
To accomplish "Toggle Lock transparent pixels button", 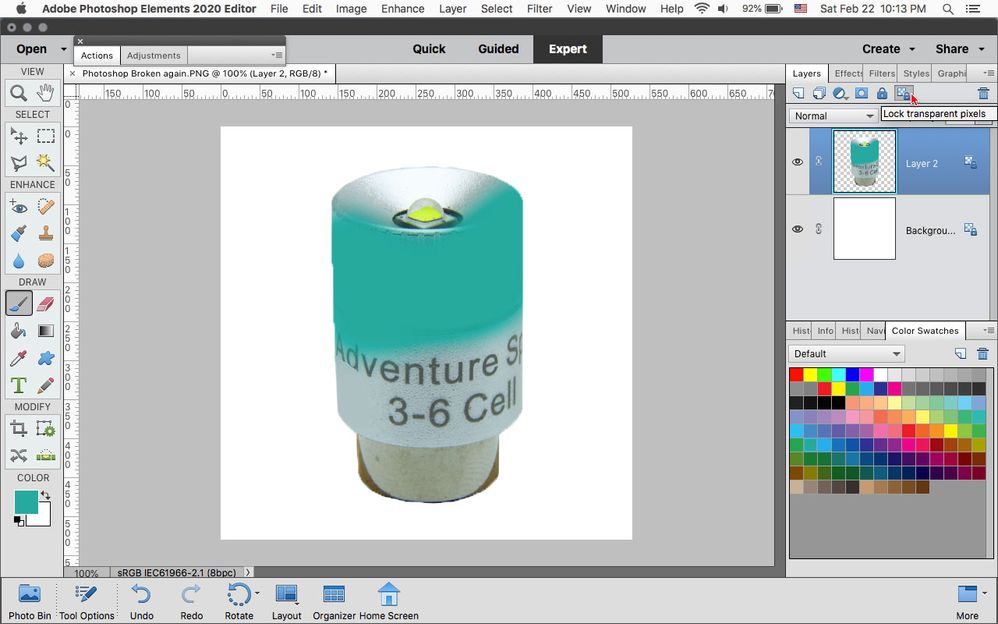I will 904,93.
